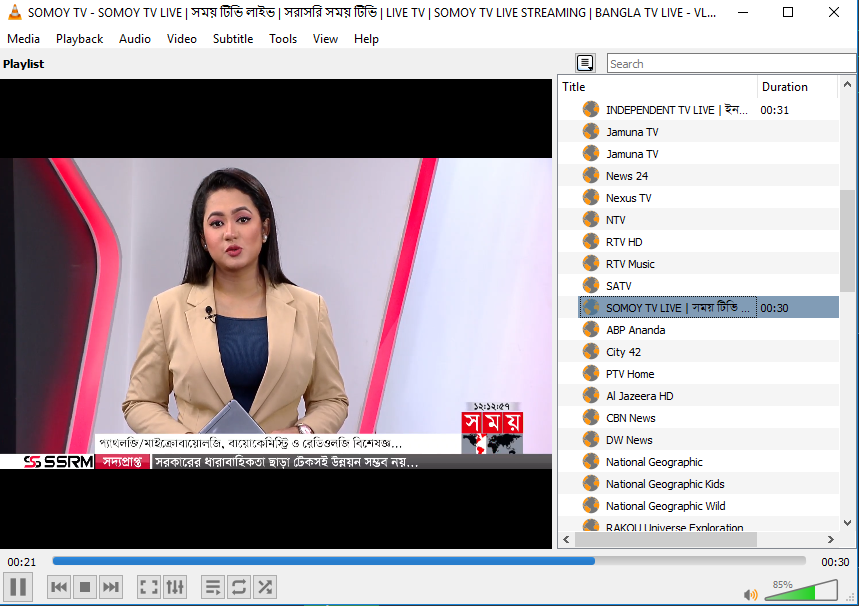
Task: Click the playlist vertical scrollbar thumb
Action: [x=847, y=242]
